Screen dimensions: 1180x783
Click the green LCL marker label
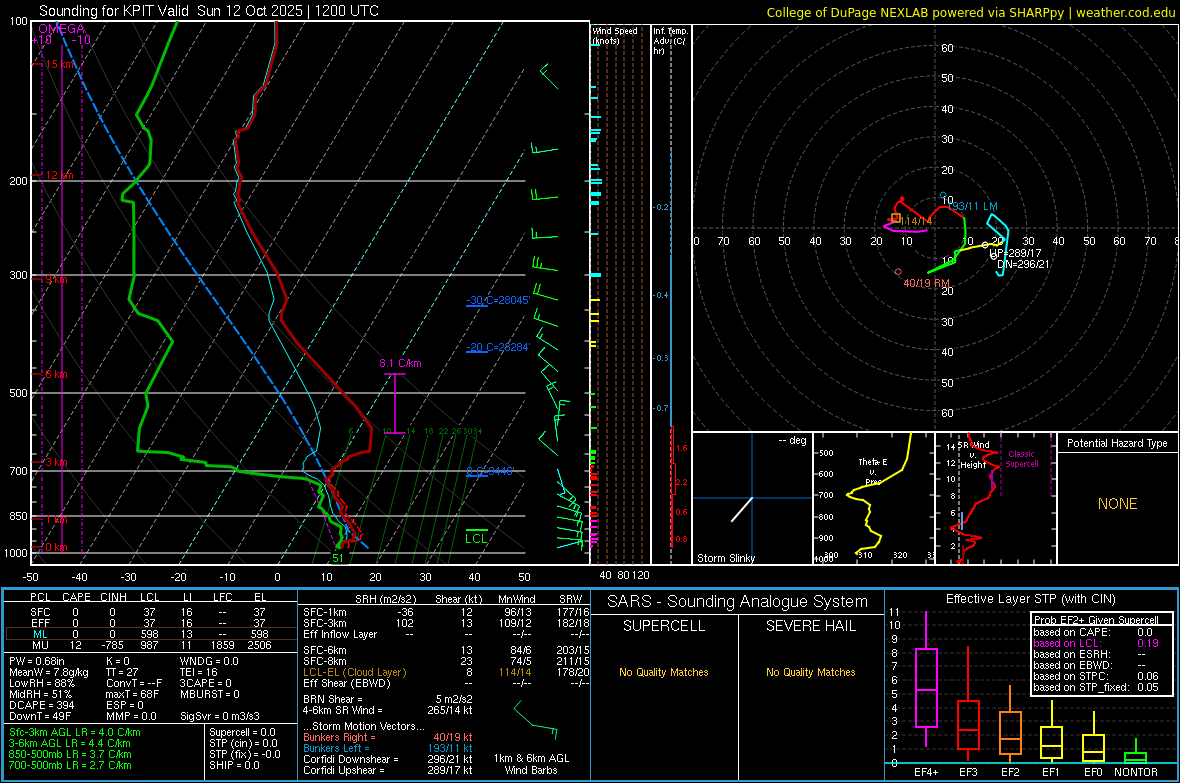coord(476,538)
